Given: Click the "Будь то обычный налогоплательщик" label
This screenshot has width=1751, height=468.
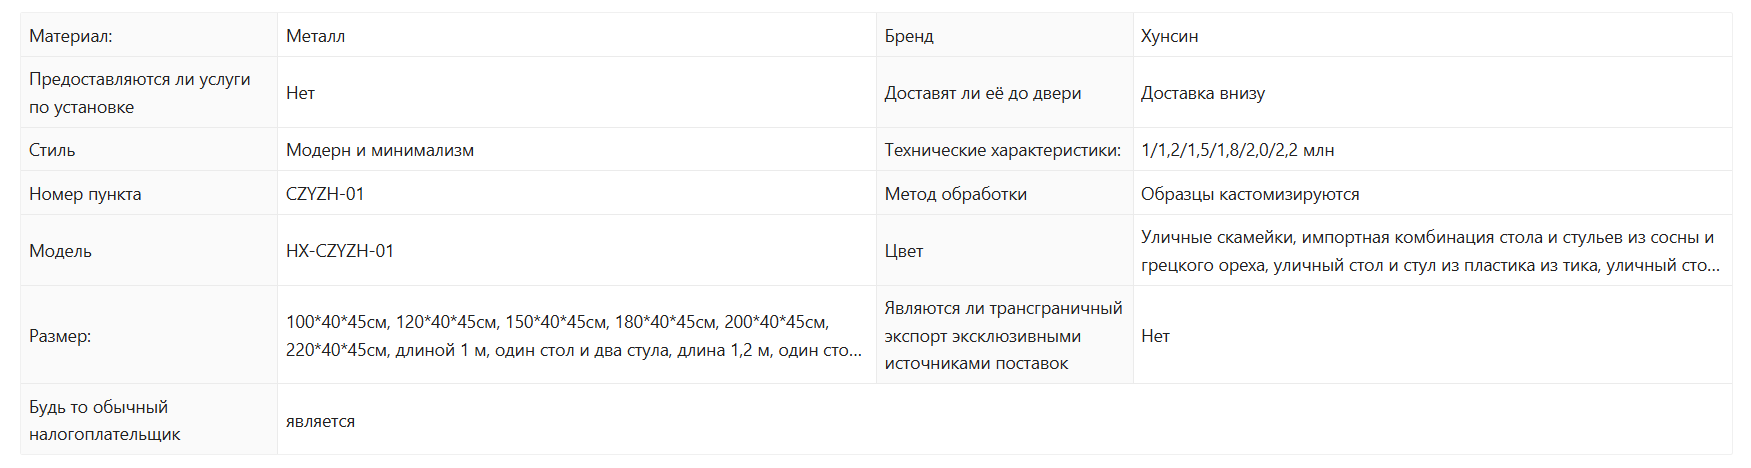Looking at the screenshot, I should coord(105,421).
